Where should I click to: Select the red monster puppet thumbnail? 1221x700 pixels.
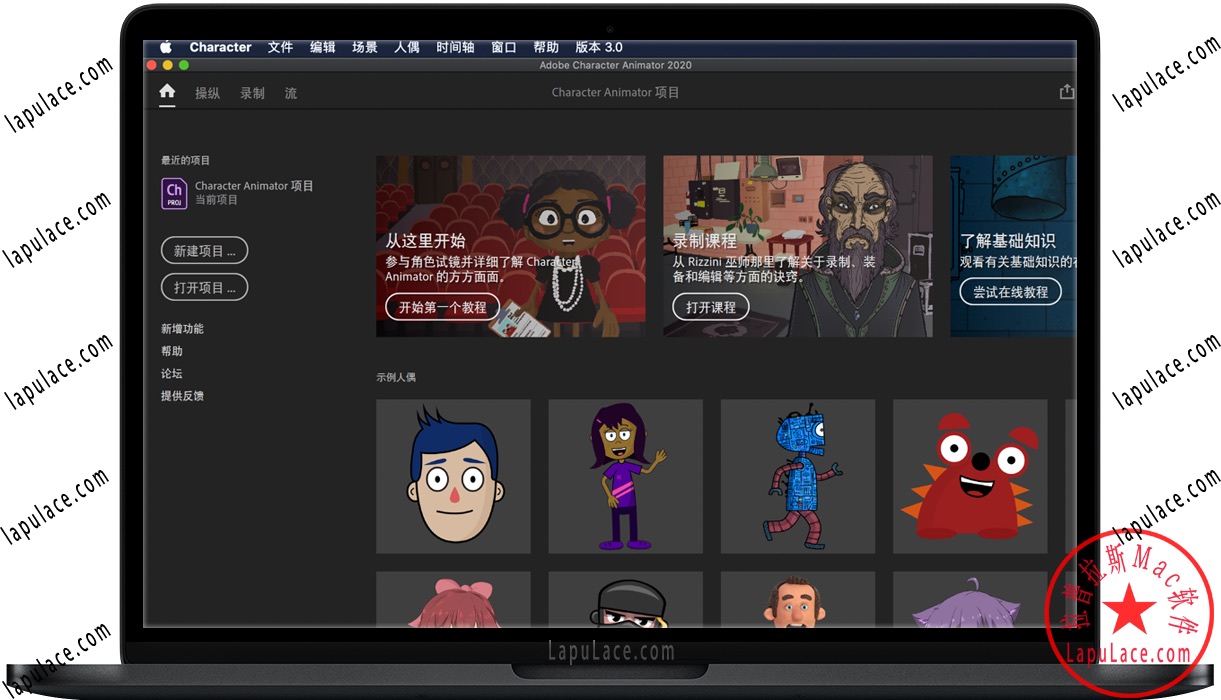[969, 475]
